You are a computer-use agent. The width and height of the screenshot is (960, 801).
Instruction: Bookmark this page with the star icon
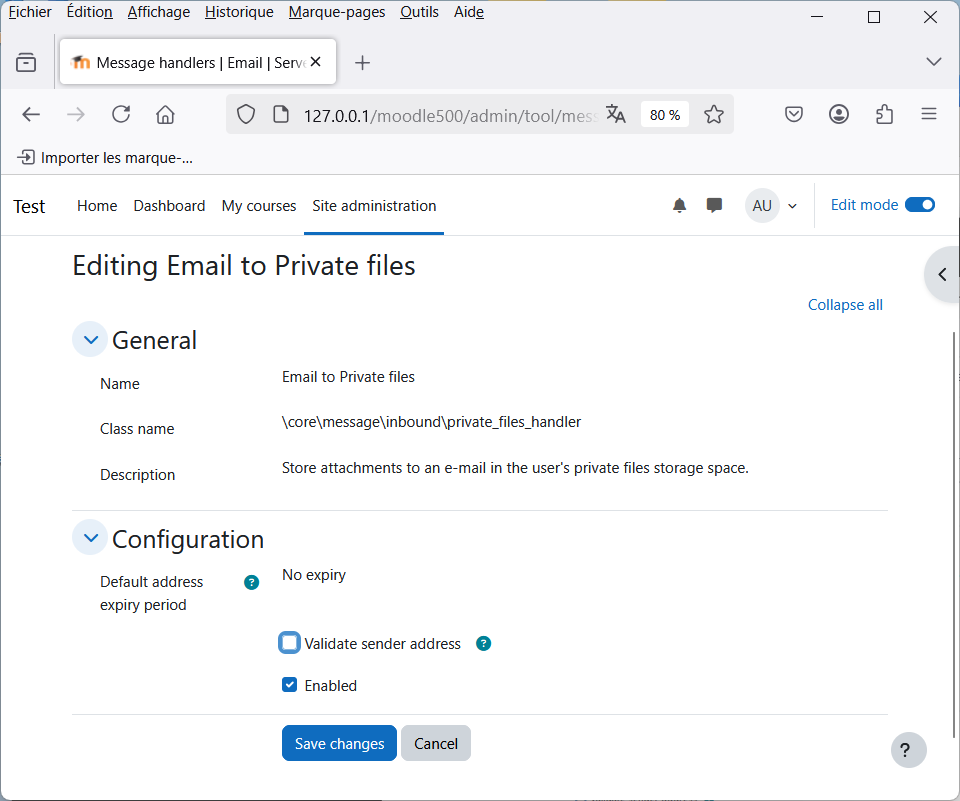(713, 115)
